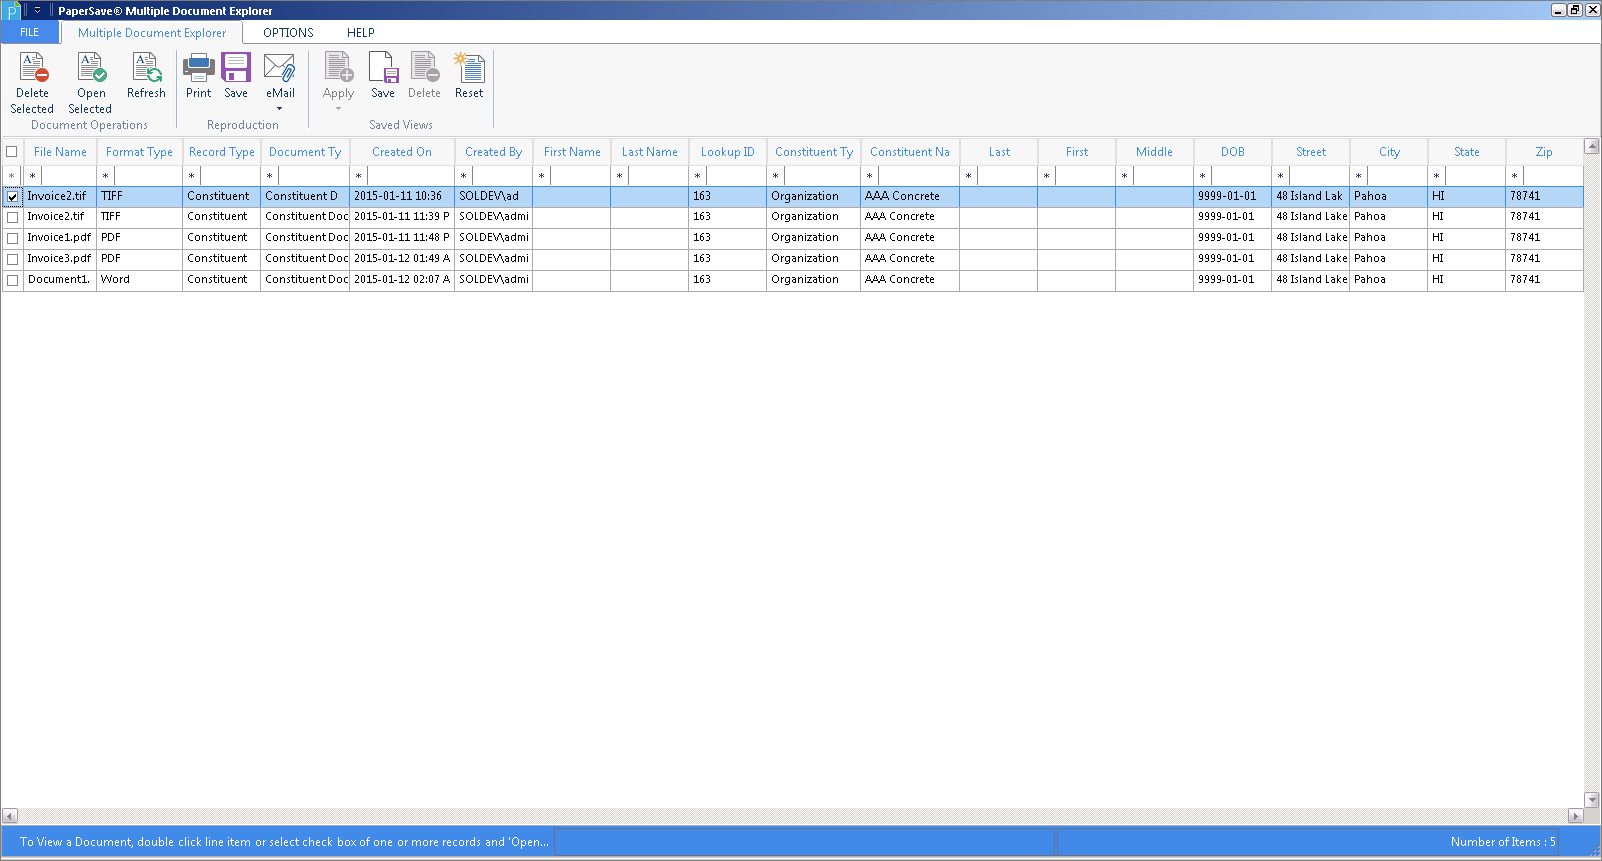This screenshot has height=861, width=1602.
Task: Click the Constituent Na column header
Action: coord(909,152)
